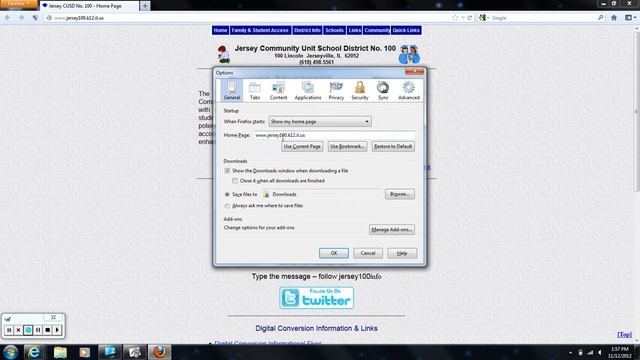Click the Use Current Page button
The height and width of the screenshot is (360, 640).
(302, 146)
